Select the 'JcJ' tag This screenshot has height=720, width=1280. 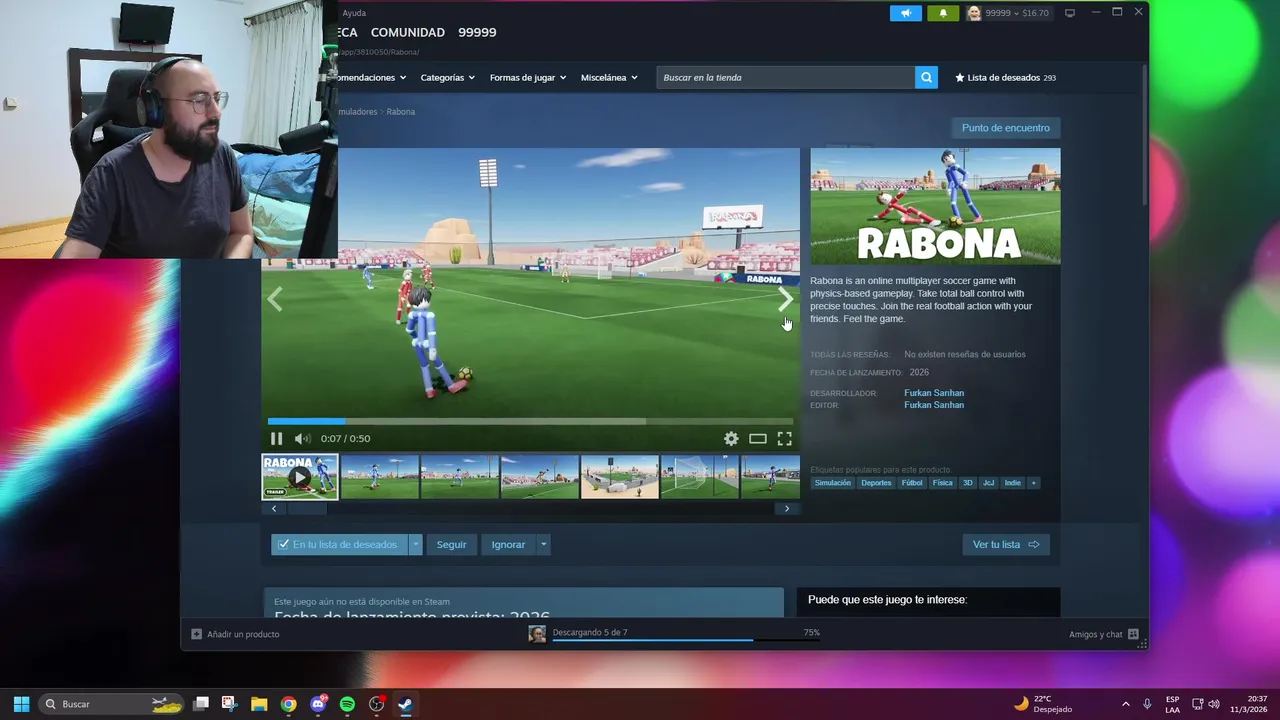point(989,483)
